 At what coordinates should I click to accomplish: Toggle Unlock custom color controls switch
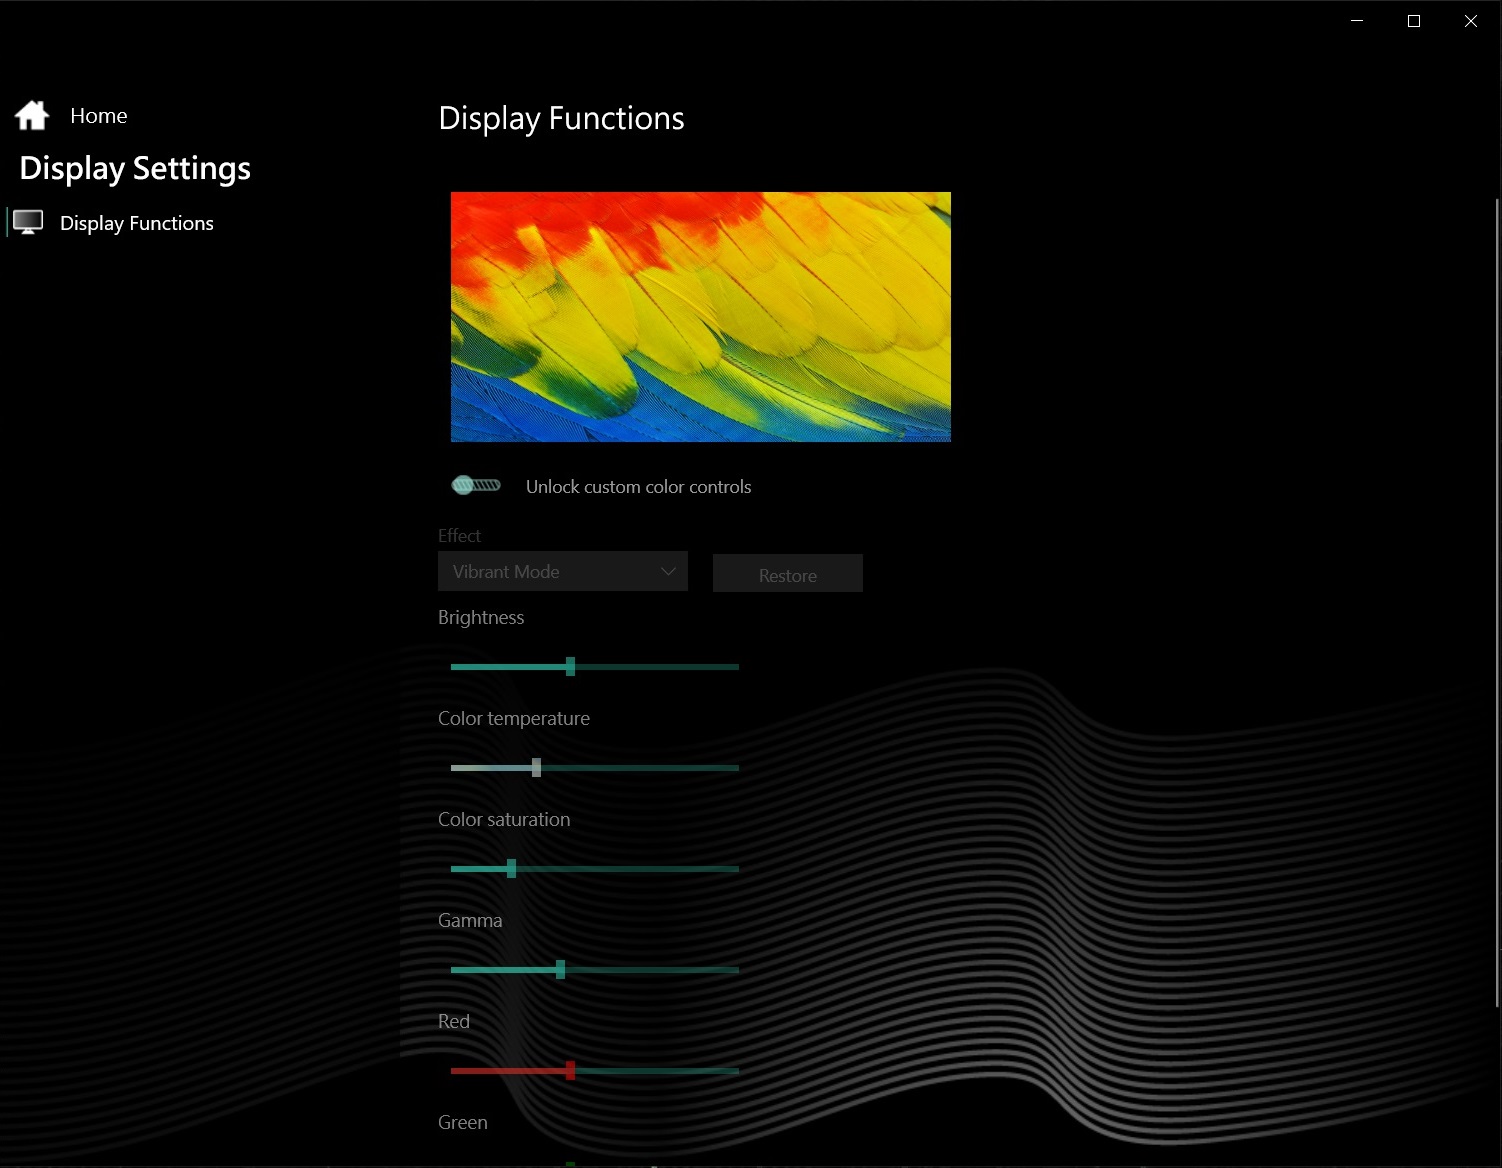point(476,485)
